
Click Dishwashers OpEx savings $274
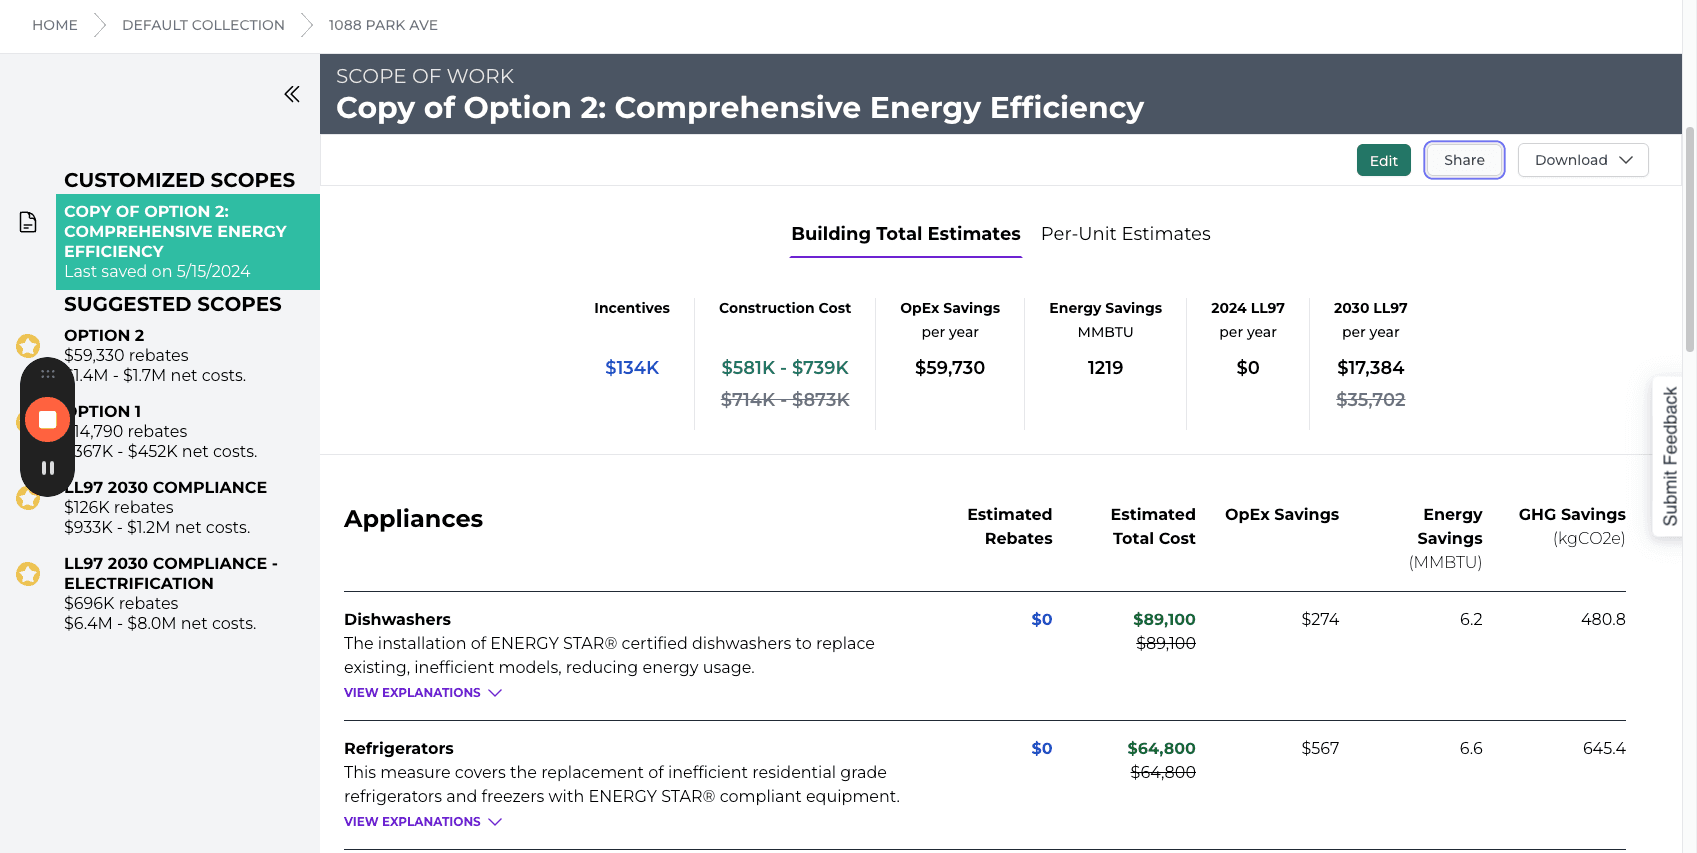[1320, 620]
